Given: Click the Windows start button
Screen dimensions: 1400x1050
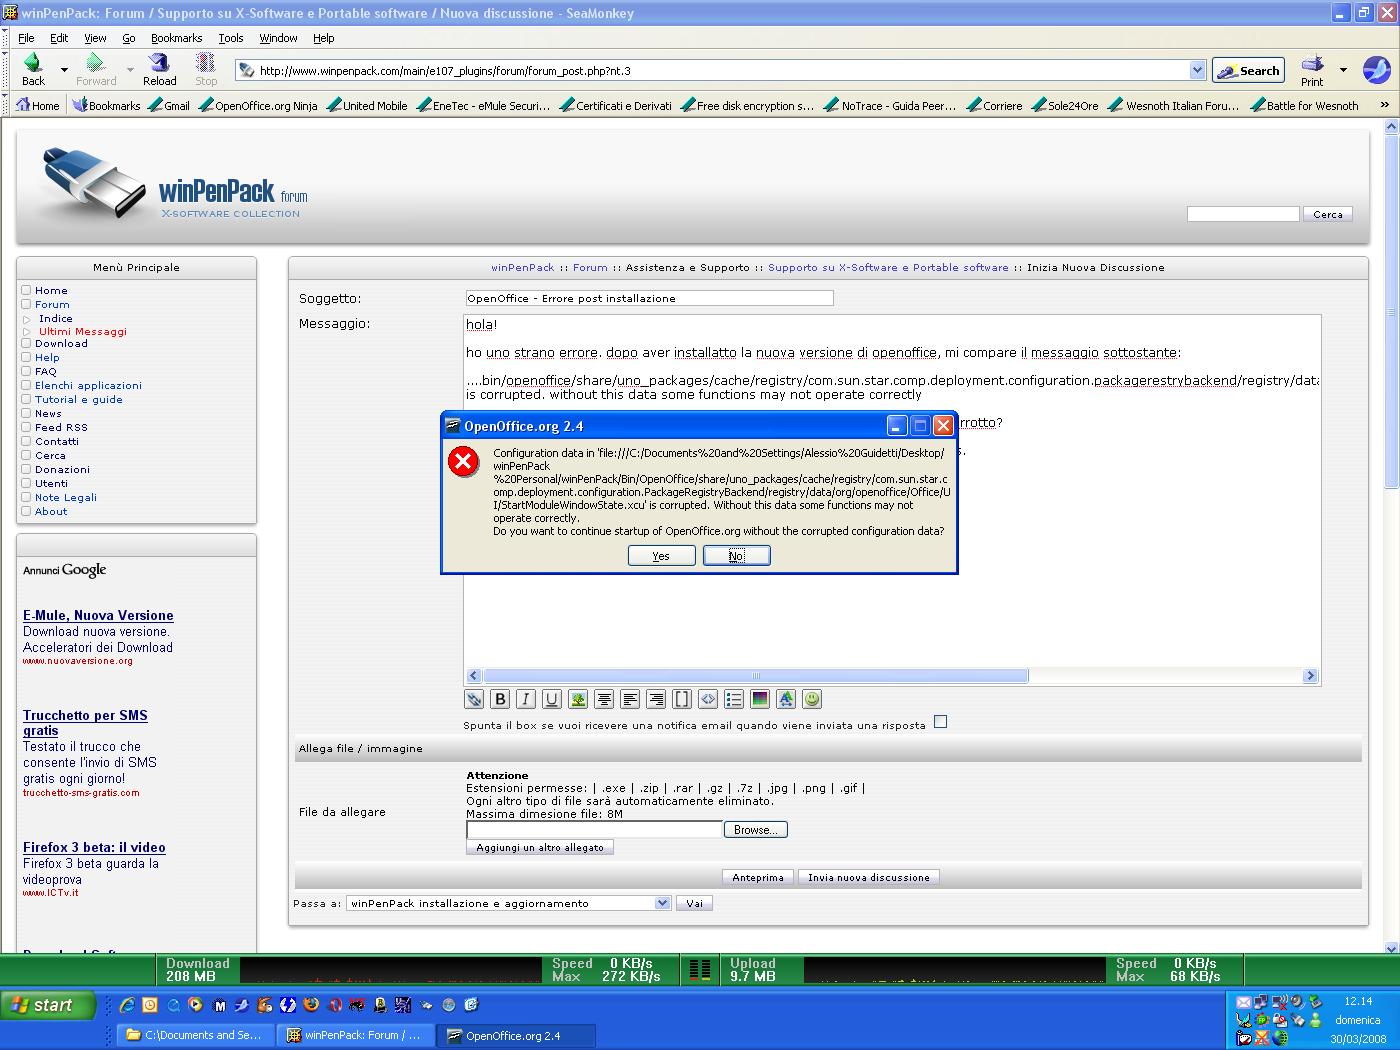Looking at the screenshot, I should 48,1005.
